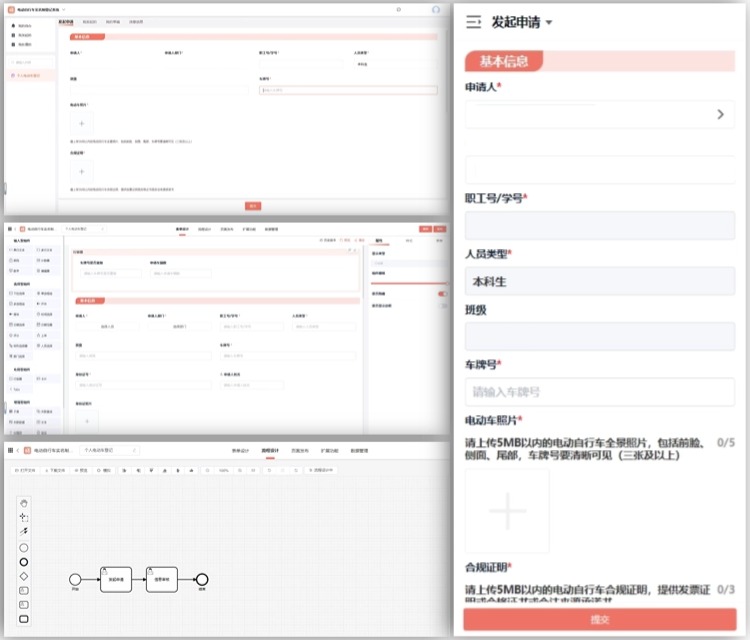This screenshot has height=640, width=750.
Task: Click the hamburger menu icon in mobile header
Action: point(474,22)
